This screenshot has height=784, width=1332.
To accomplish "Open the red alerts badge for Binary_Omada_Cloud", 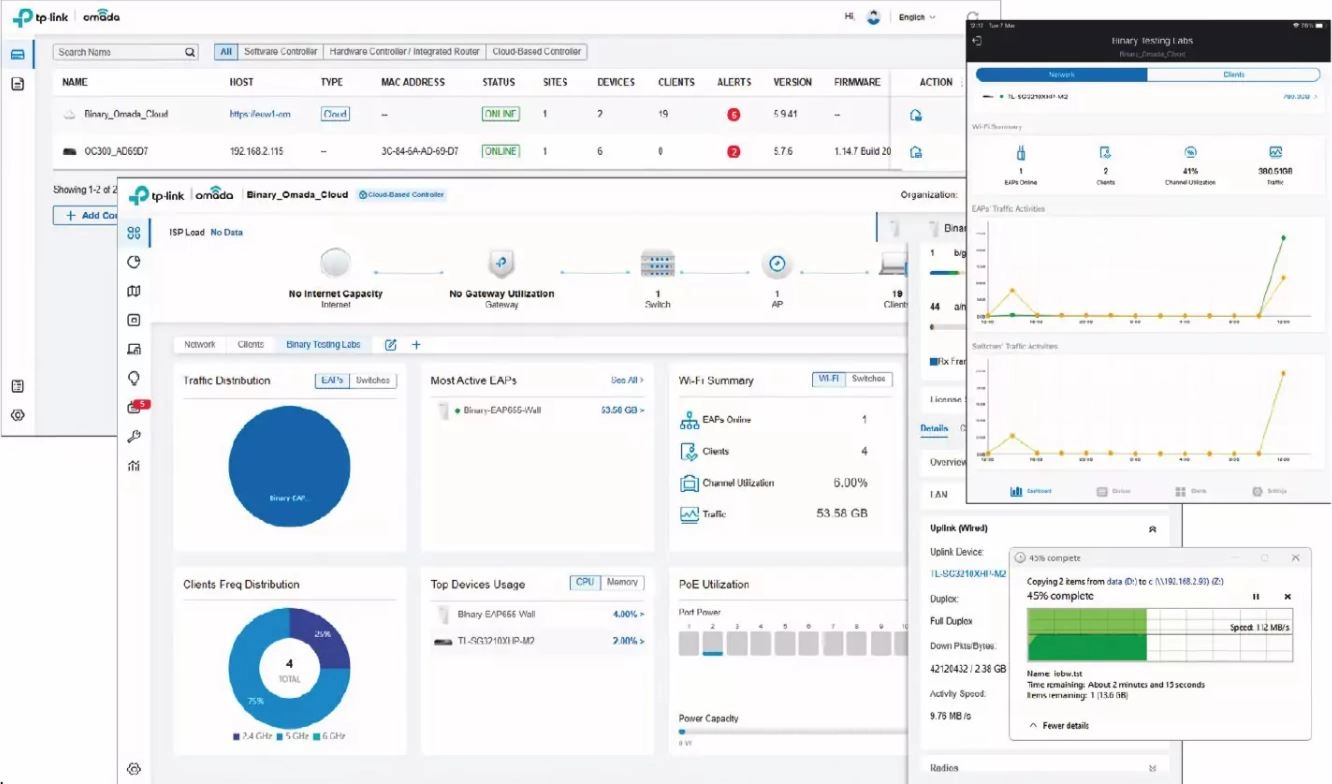I will 734,115.
